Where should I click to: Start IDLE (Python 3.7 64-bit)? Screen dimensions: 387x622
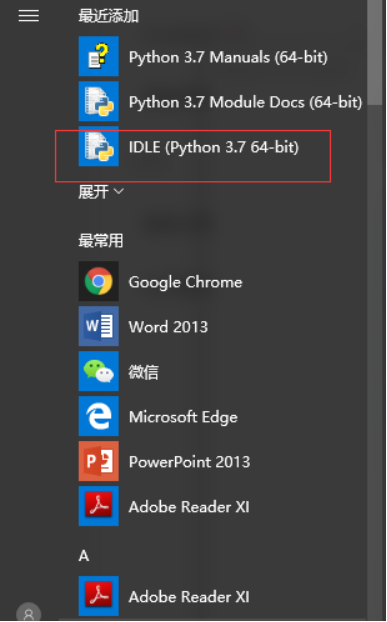pos(189,147)
